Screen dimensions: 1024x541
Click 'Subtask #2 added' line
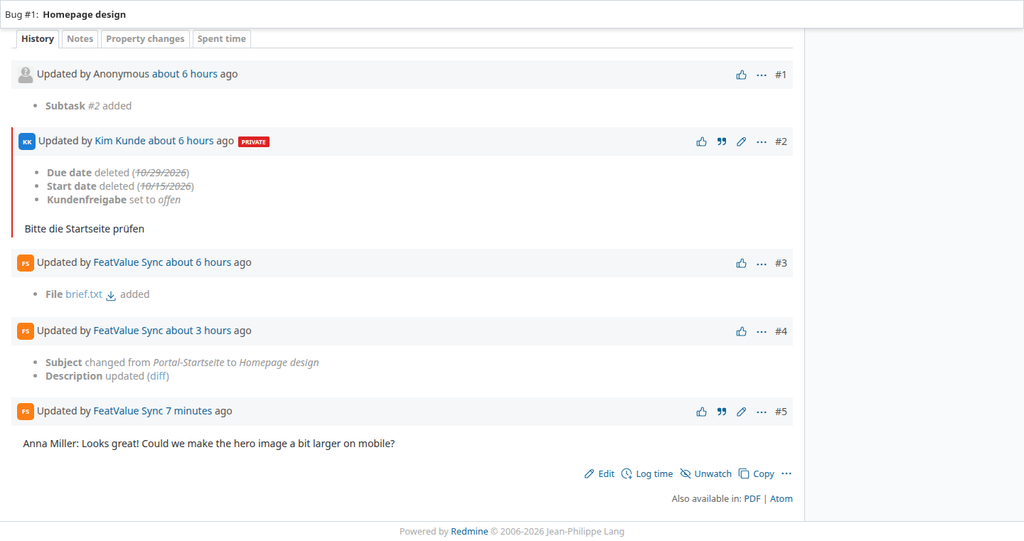click(x=88, y=105)
